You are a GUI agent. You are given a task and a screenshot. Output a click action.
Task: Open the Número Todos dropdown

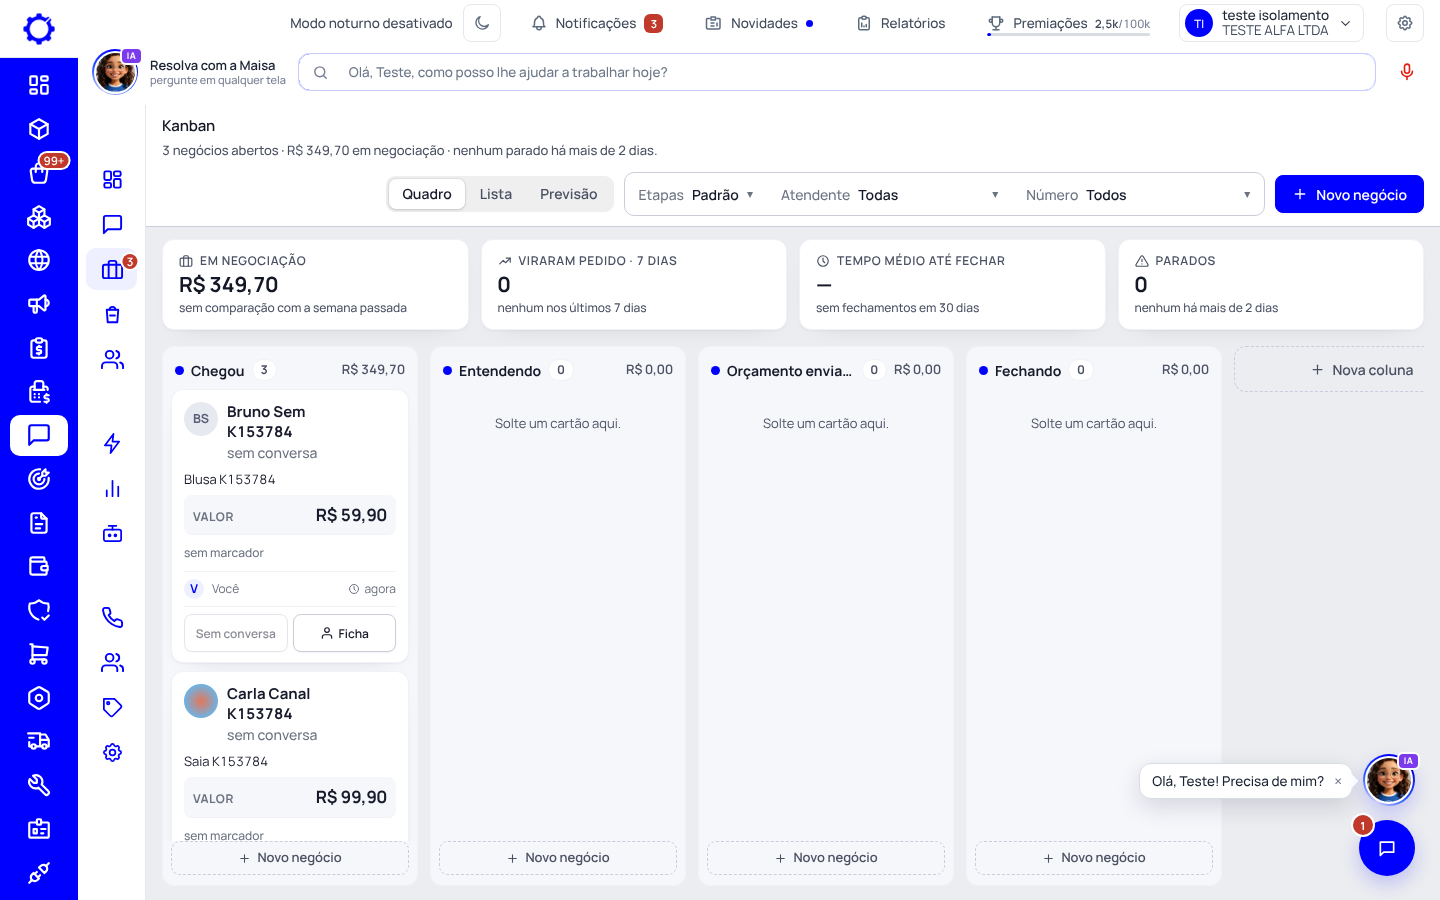(x=1138, y=195)
